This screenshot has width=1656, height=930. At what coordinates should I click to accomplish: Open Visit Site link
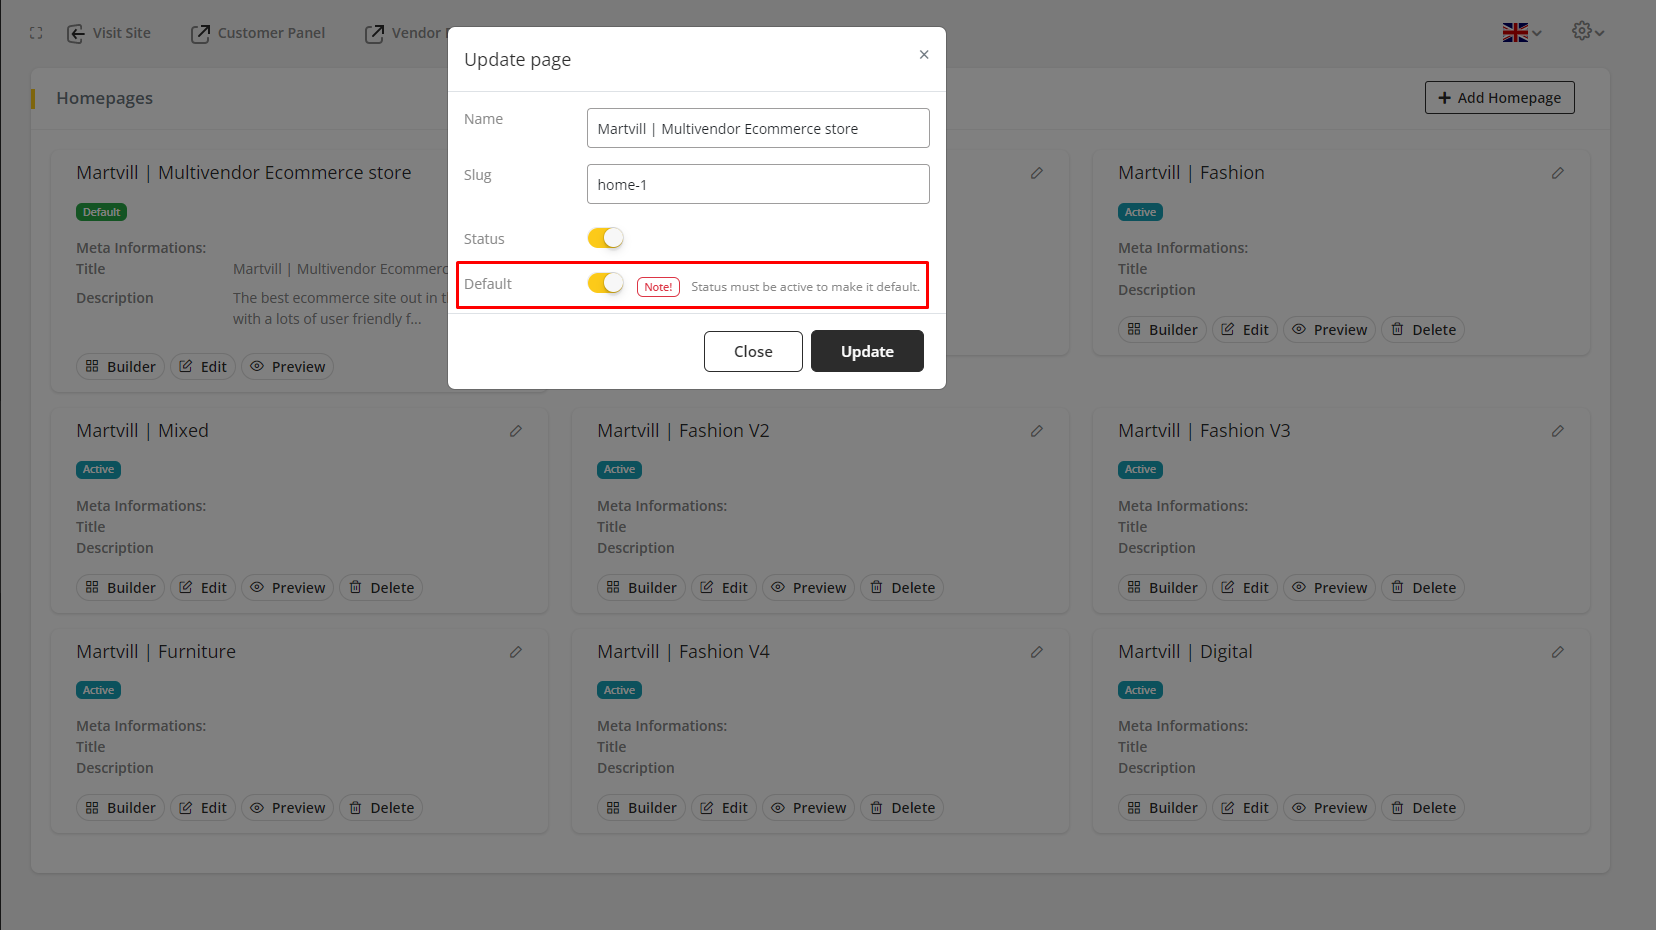tap(109, 33)
